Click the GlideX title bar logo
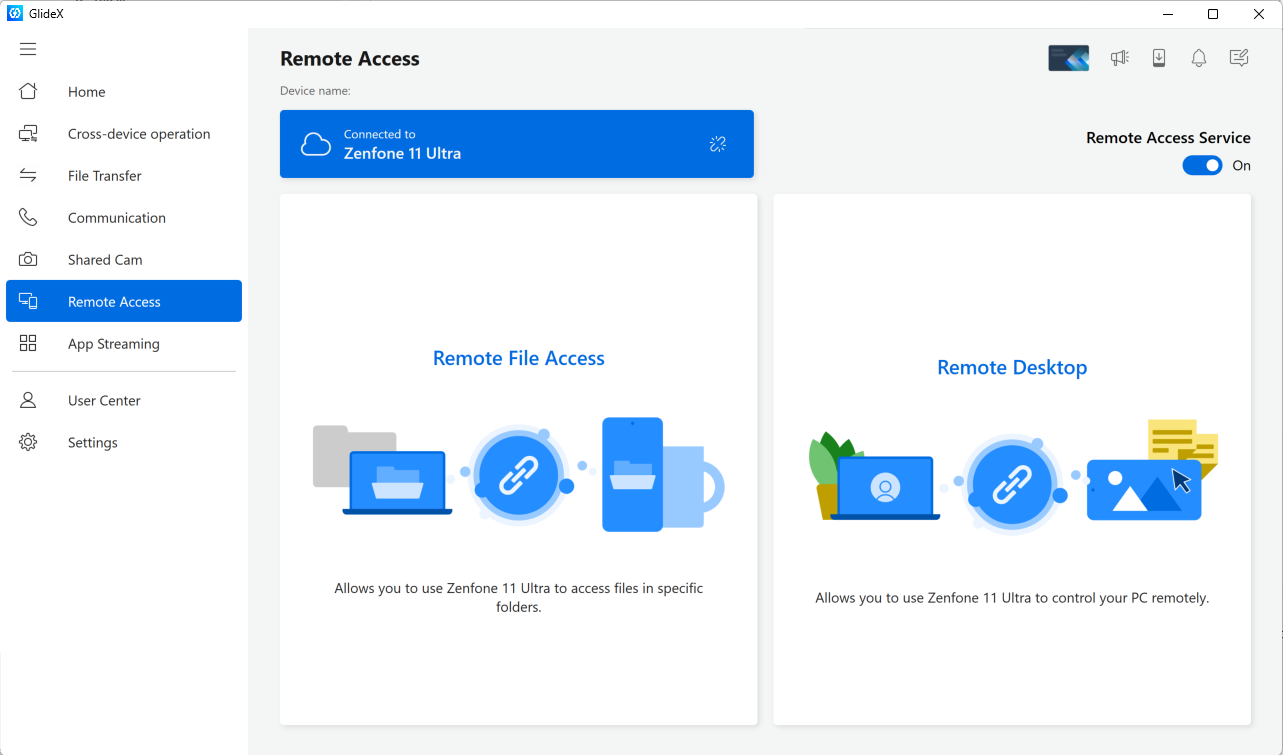 [x=14, y=13]
